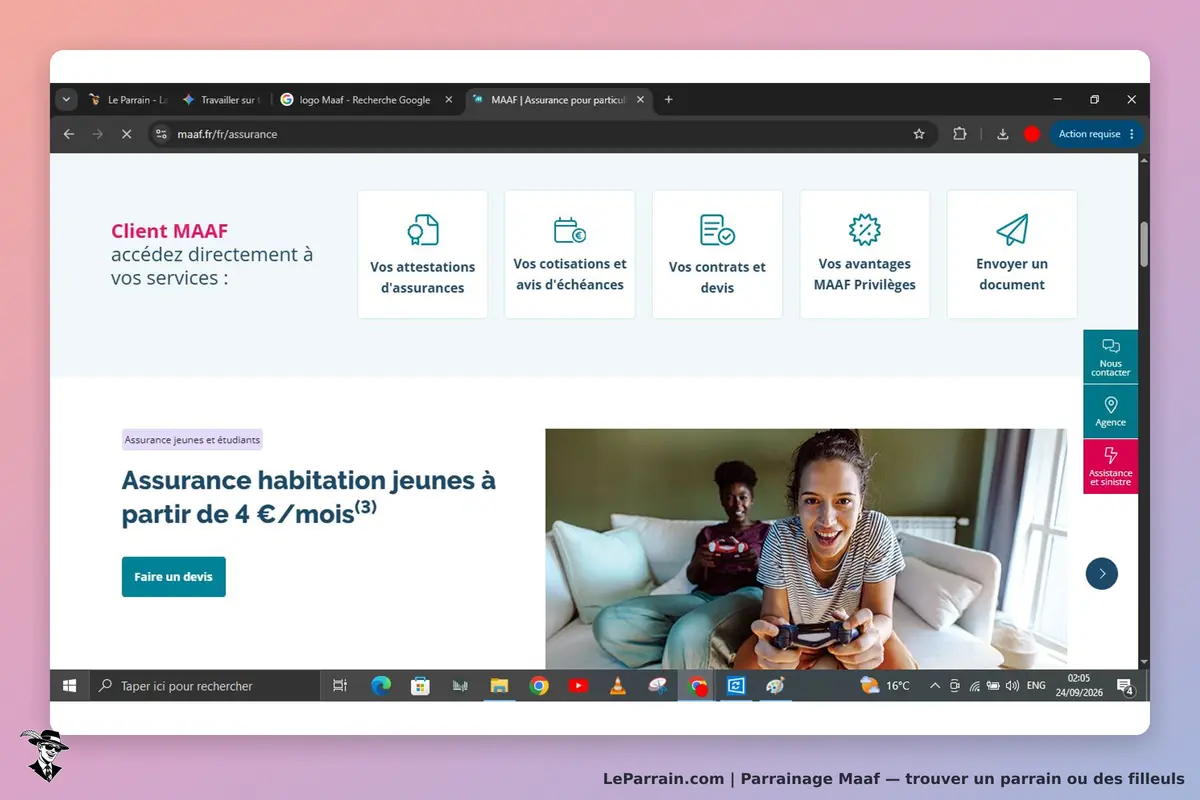View site information icon in address bar
Screen dimensions: 1200x800
[x=161, y=134]
